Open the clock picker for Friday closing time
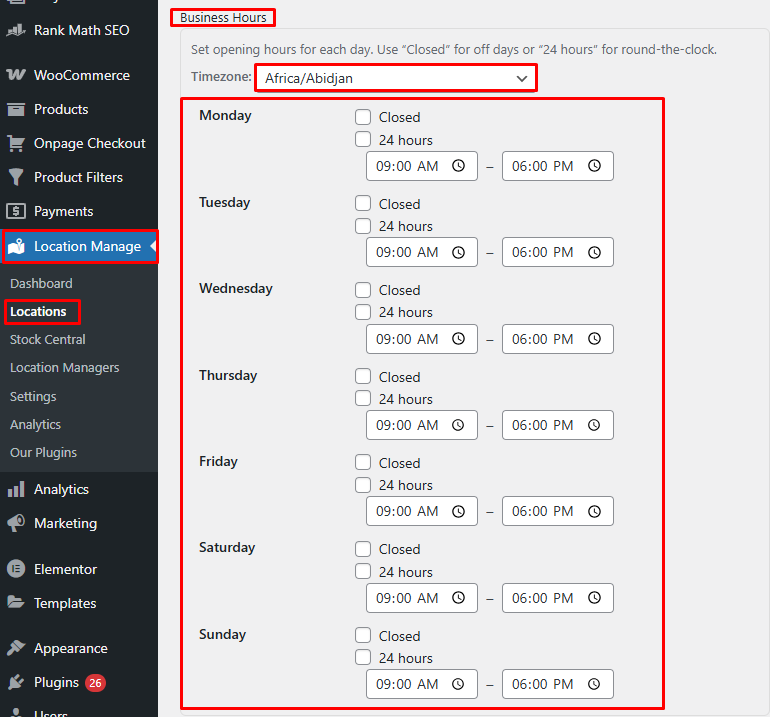 [x=594, y=511]
